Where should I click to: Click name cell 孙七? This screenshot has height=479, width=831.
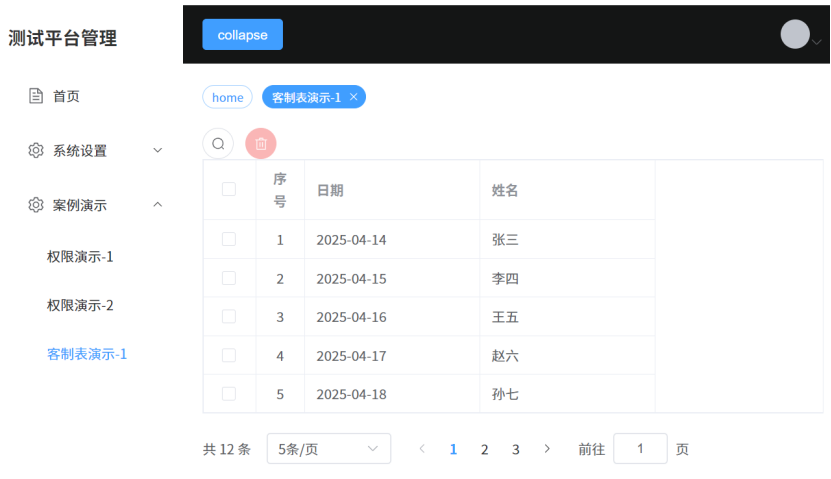(505, 394)
